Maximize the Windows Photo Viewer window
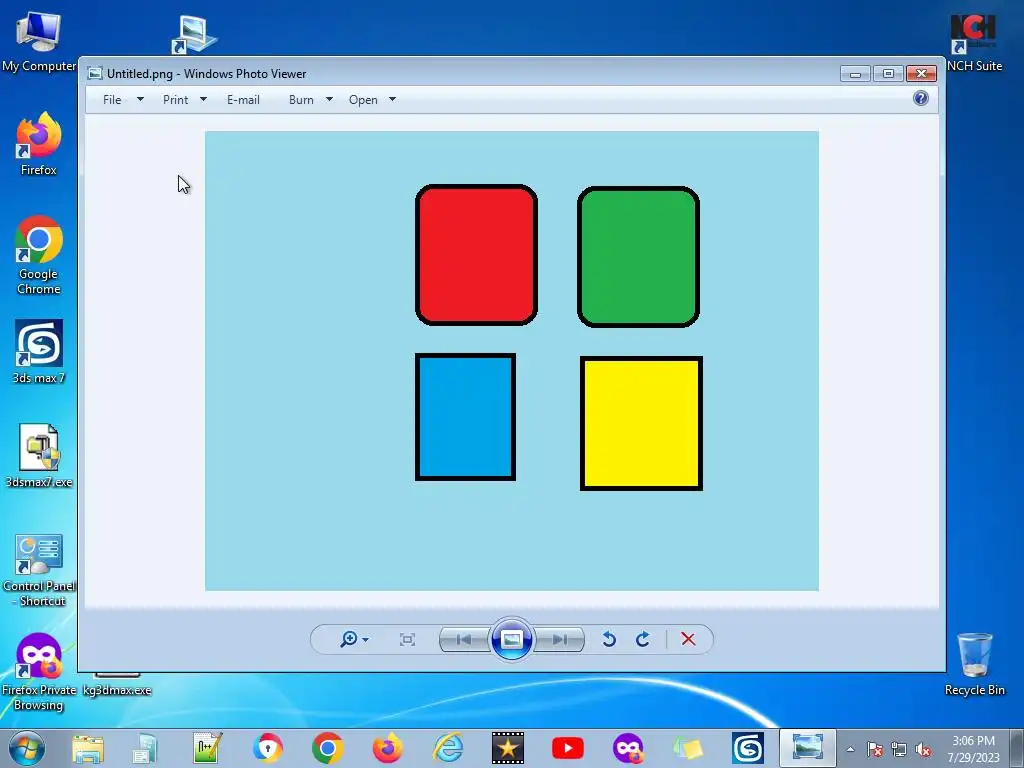The width and height of the screenshot is (1024, 768). point(888,74)
